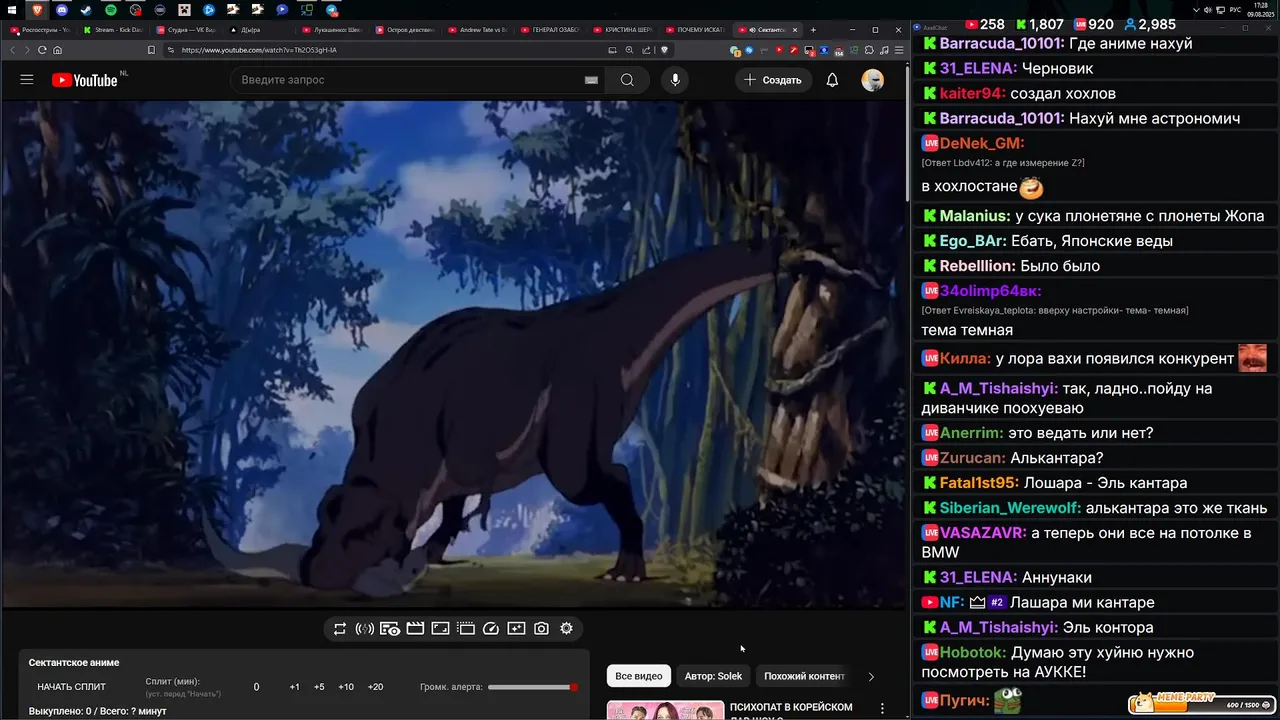Add +1 minute to split
Viewport: 1280px width, 720px height.
tap(294, 687)
